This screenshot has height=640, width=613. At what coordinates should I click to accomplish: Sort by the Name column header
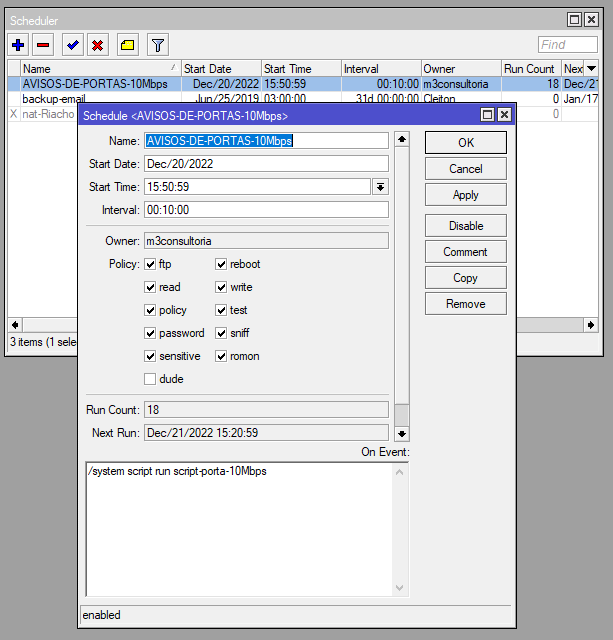tap(95, 69)
